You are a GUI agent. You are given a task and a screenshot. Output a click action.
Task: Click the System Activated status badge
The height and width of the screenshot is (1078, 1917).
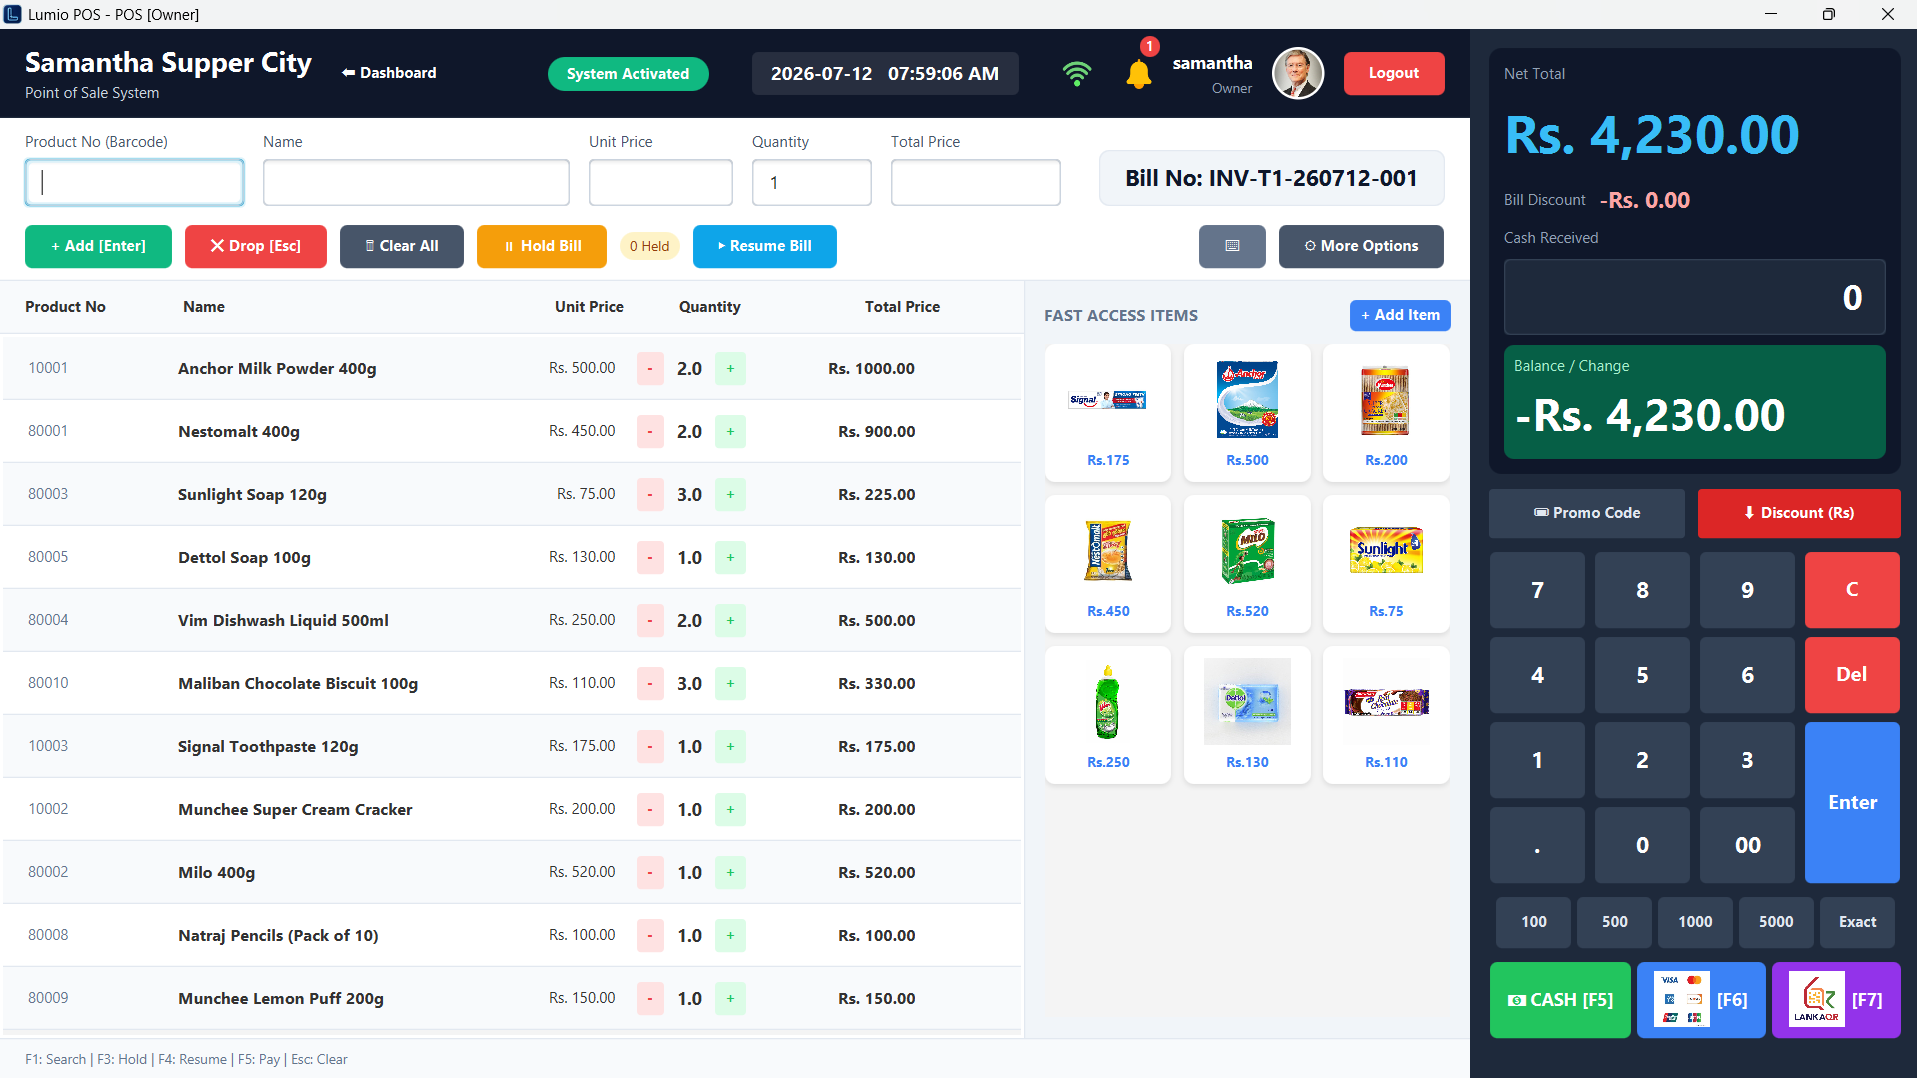point(628,74)
